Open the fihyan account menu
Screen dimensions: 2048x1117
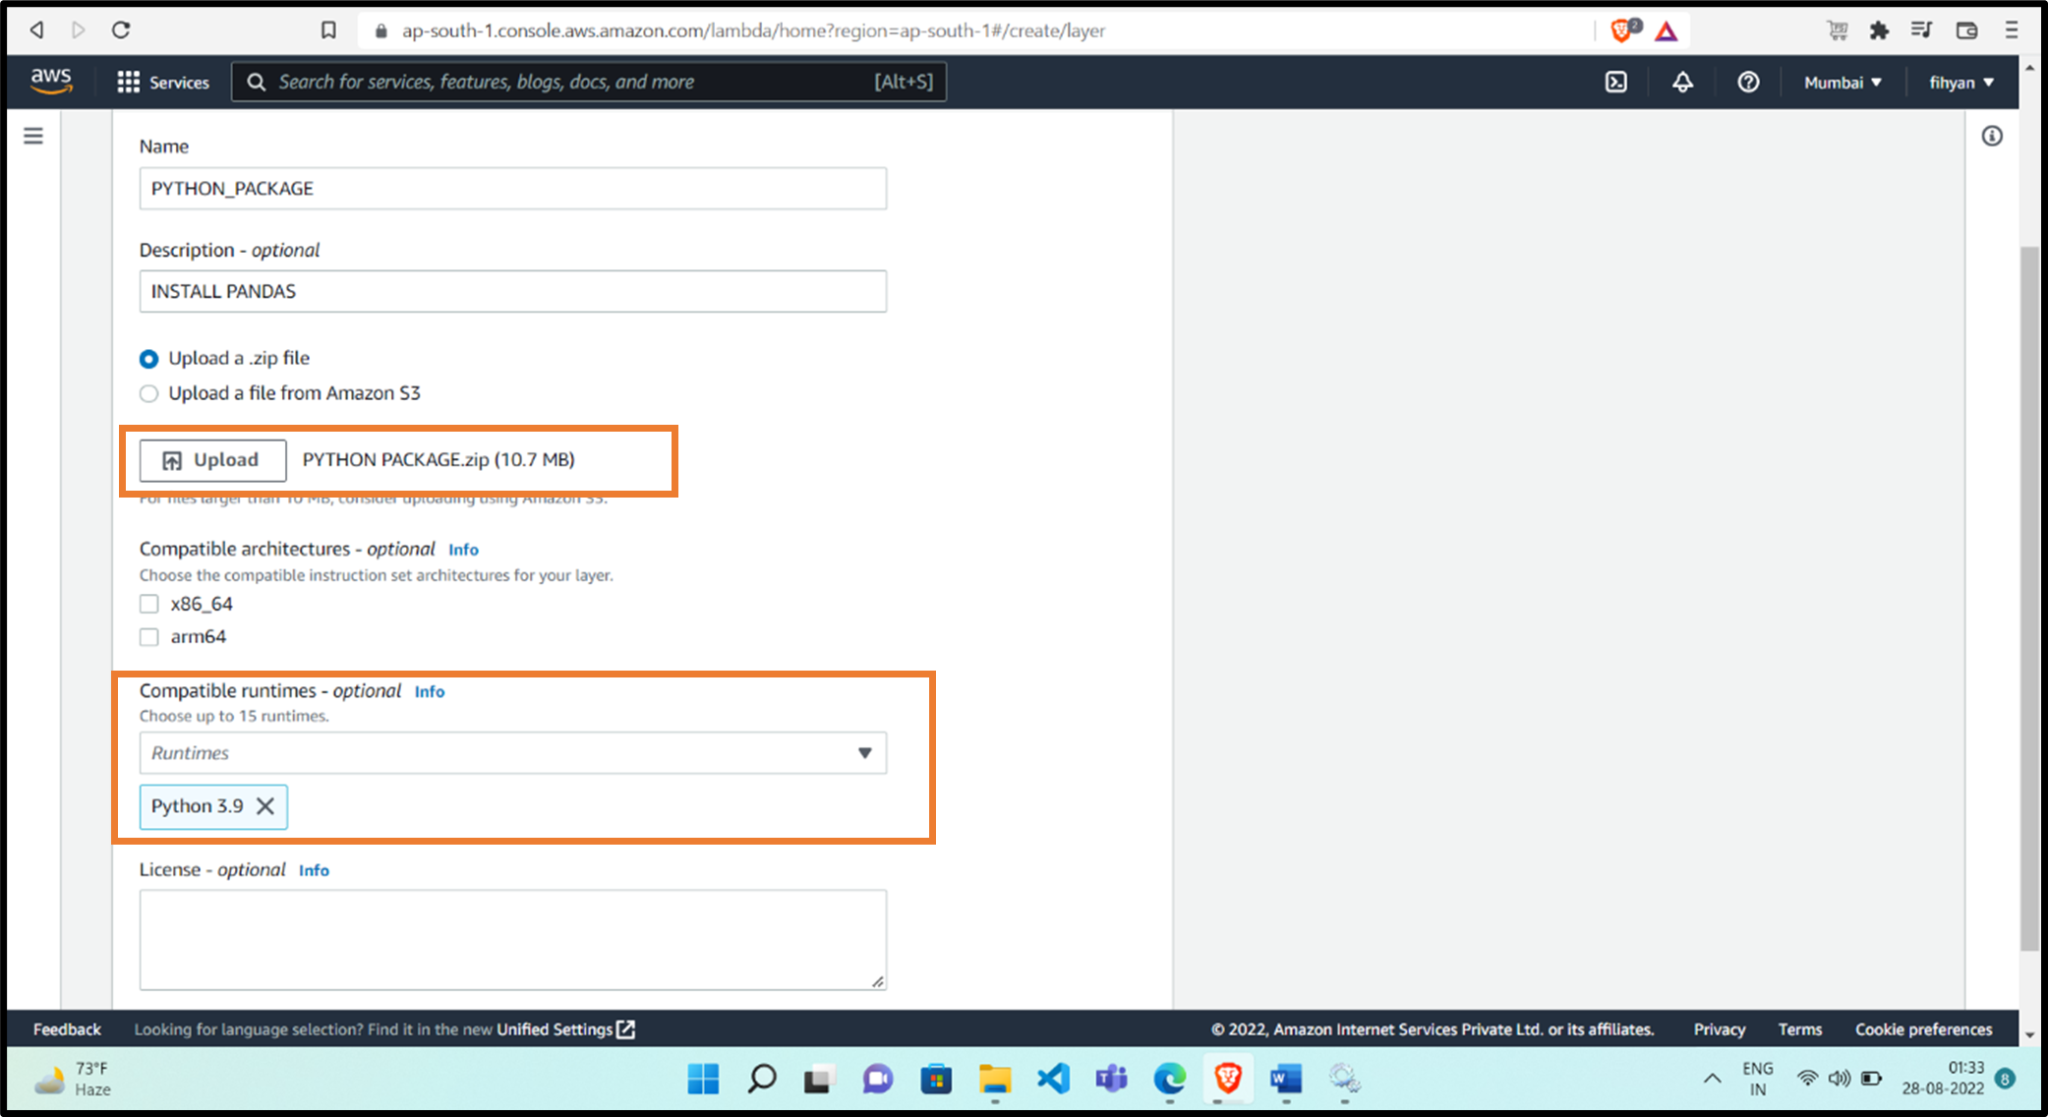click(x=1960, y=82)
